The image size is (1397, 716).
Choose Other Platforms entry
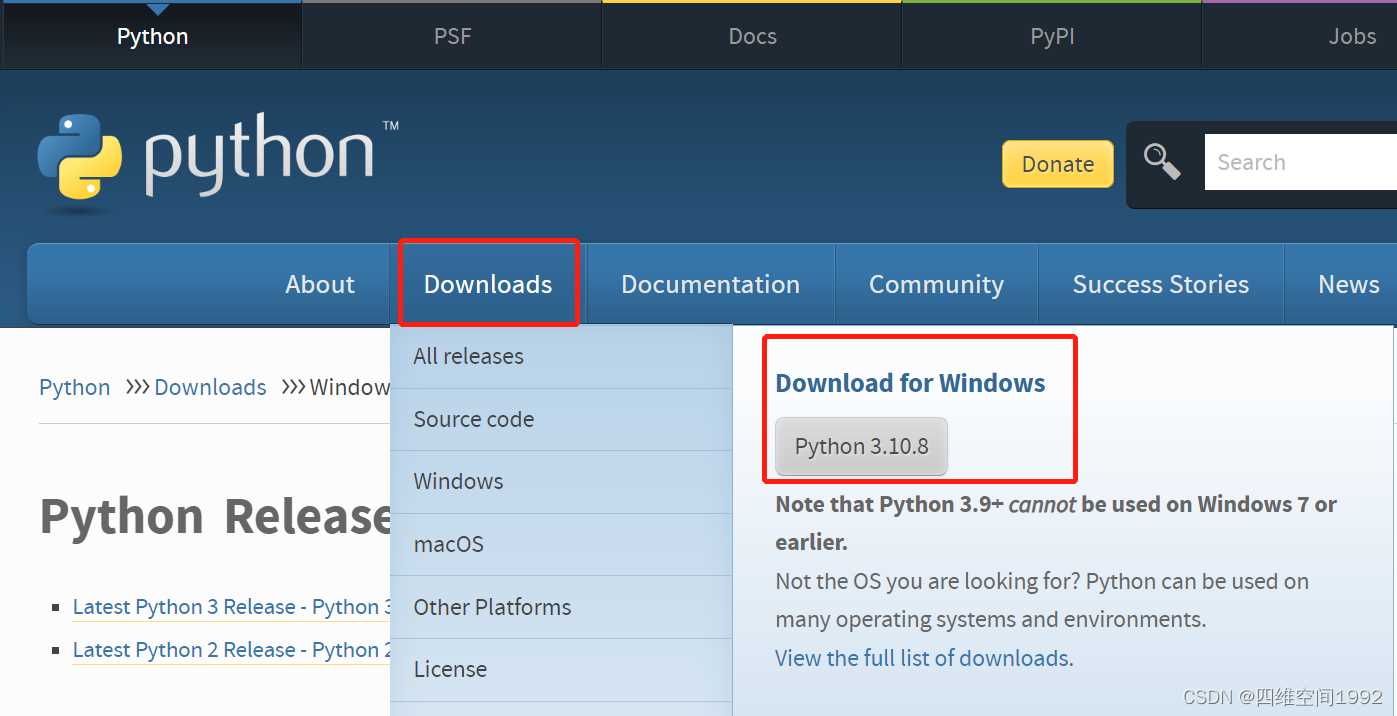(x=561, y=607)
